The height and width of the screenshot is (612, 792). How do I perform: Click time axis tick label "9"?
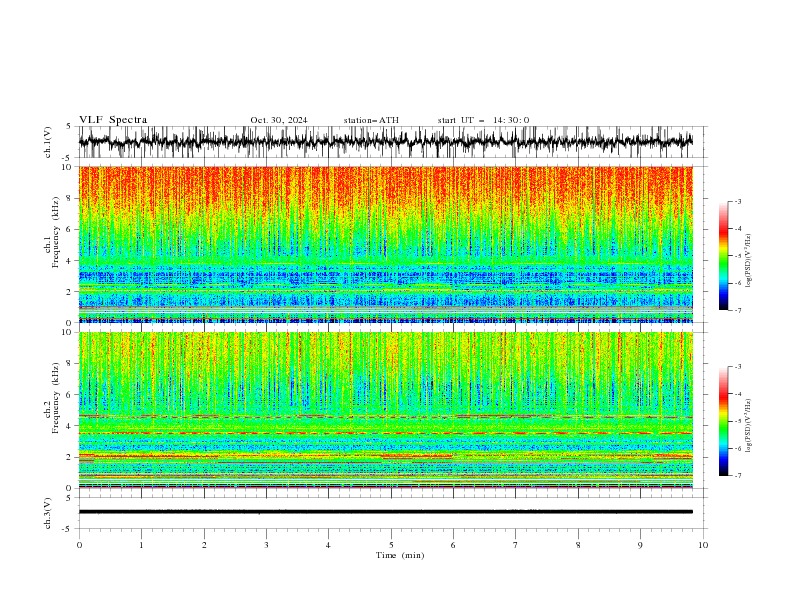click(640, 545)
